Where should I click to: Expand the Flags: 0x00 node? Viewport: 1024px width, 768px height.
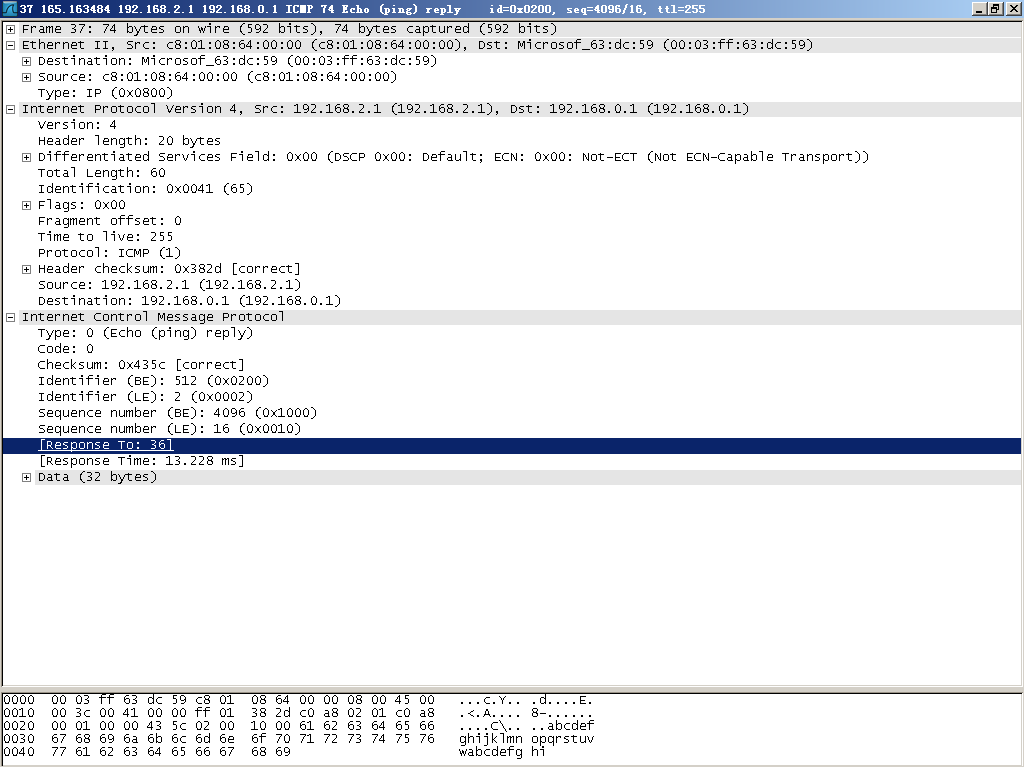pos(26,205)
